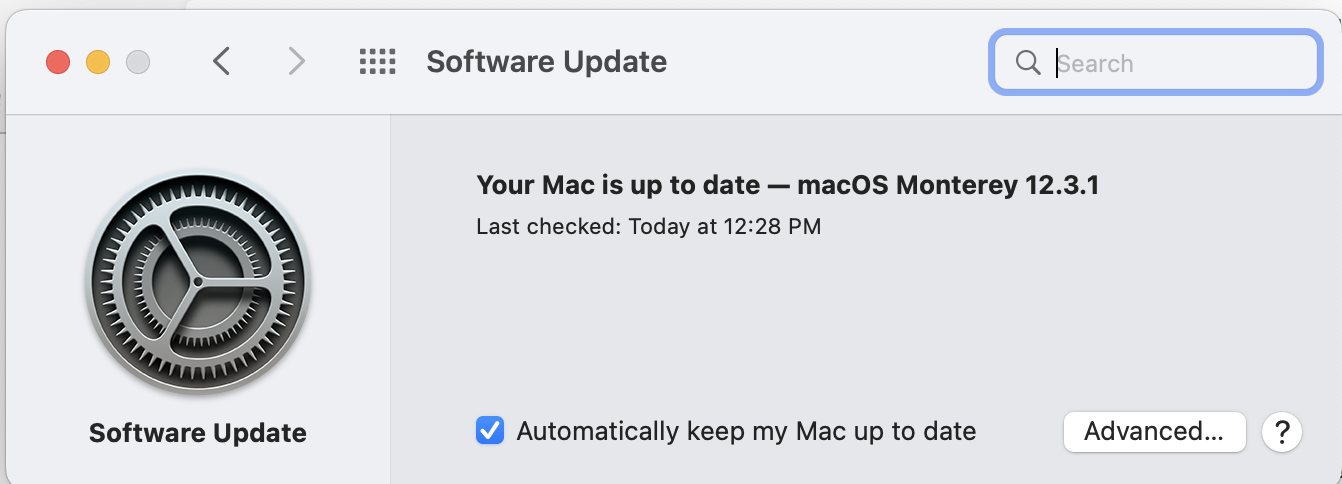Go back to the previous preference pane
The height and width of the screenshot is (484, 1342).
[x=222, y=62]
